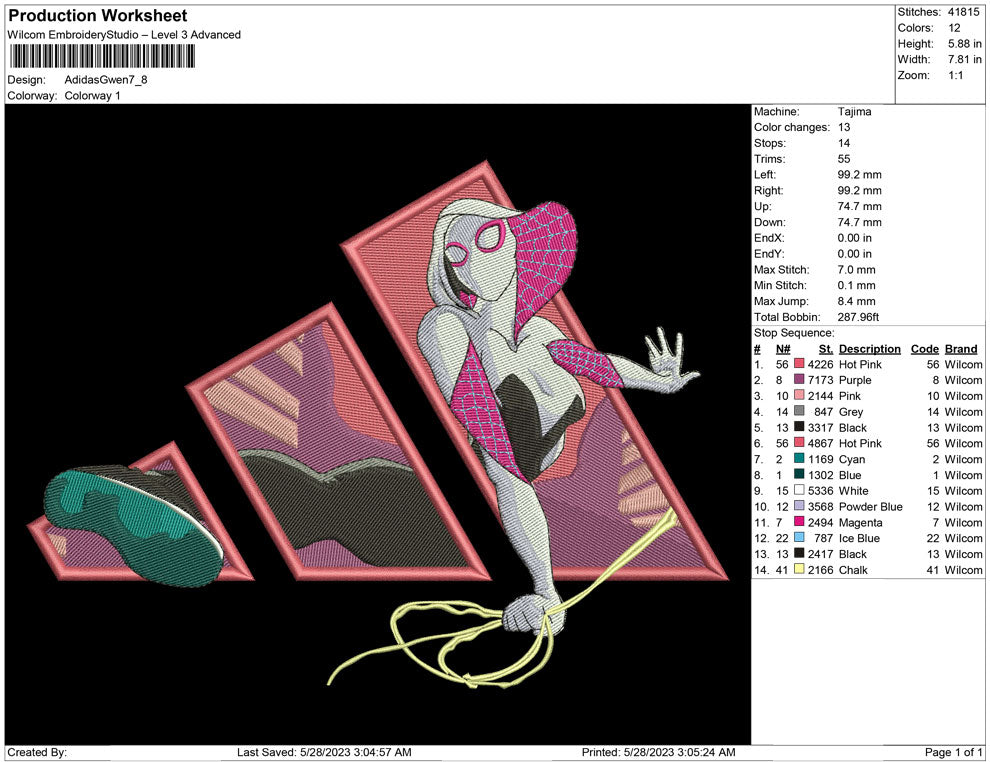Click the 'Description' column header
990x762 pixels.
(869, 348)
